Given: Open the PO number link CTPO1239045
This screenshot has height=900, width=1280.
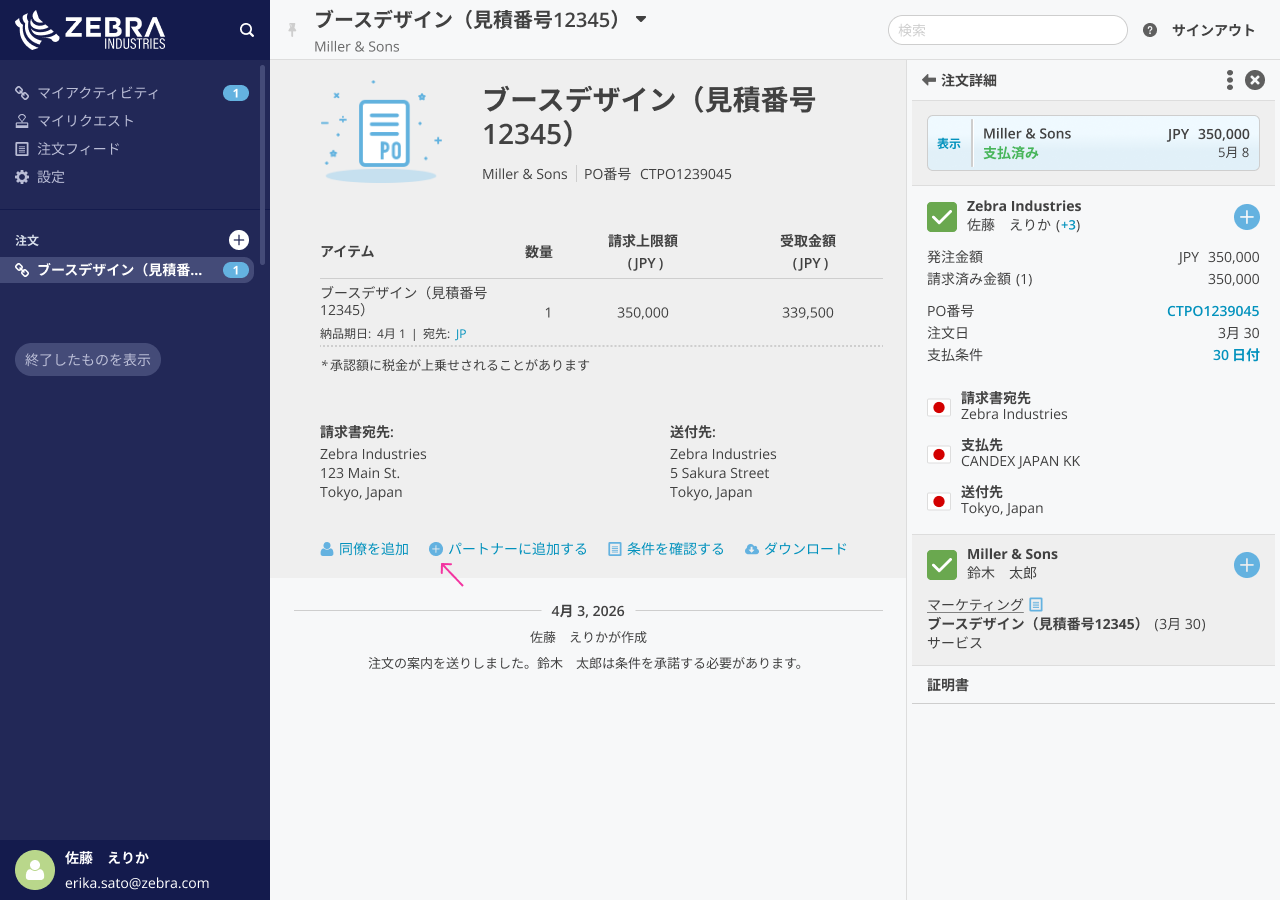Looking at the screenshot, I should click(1213, 311).
